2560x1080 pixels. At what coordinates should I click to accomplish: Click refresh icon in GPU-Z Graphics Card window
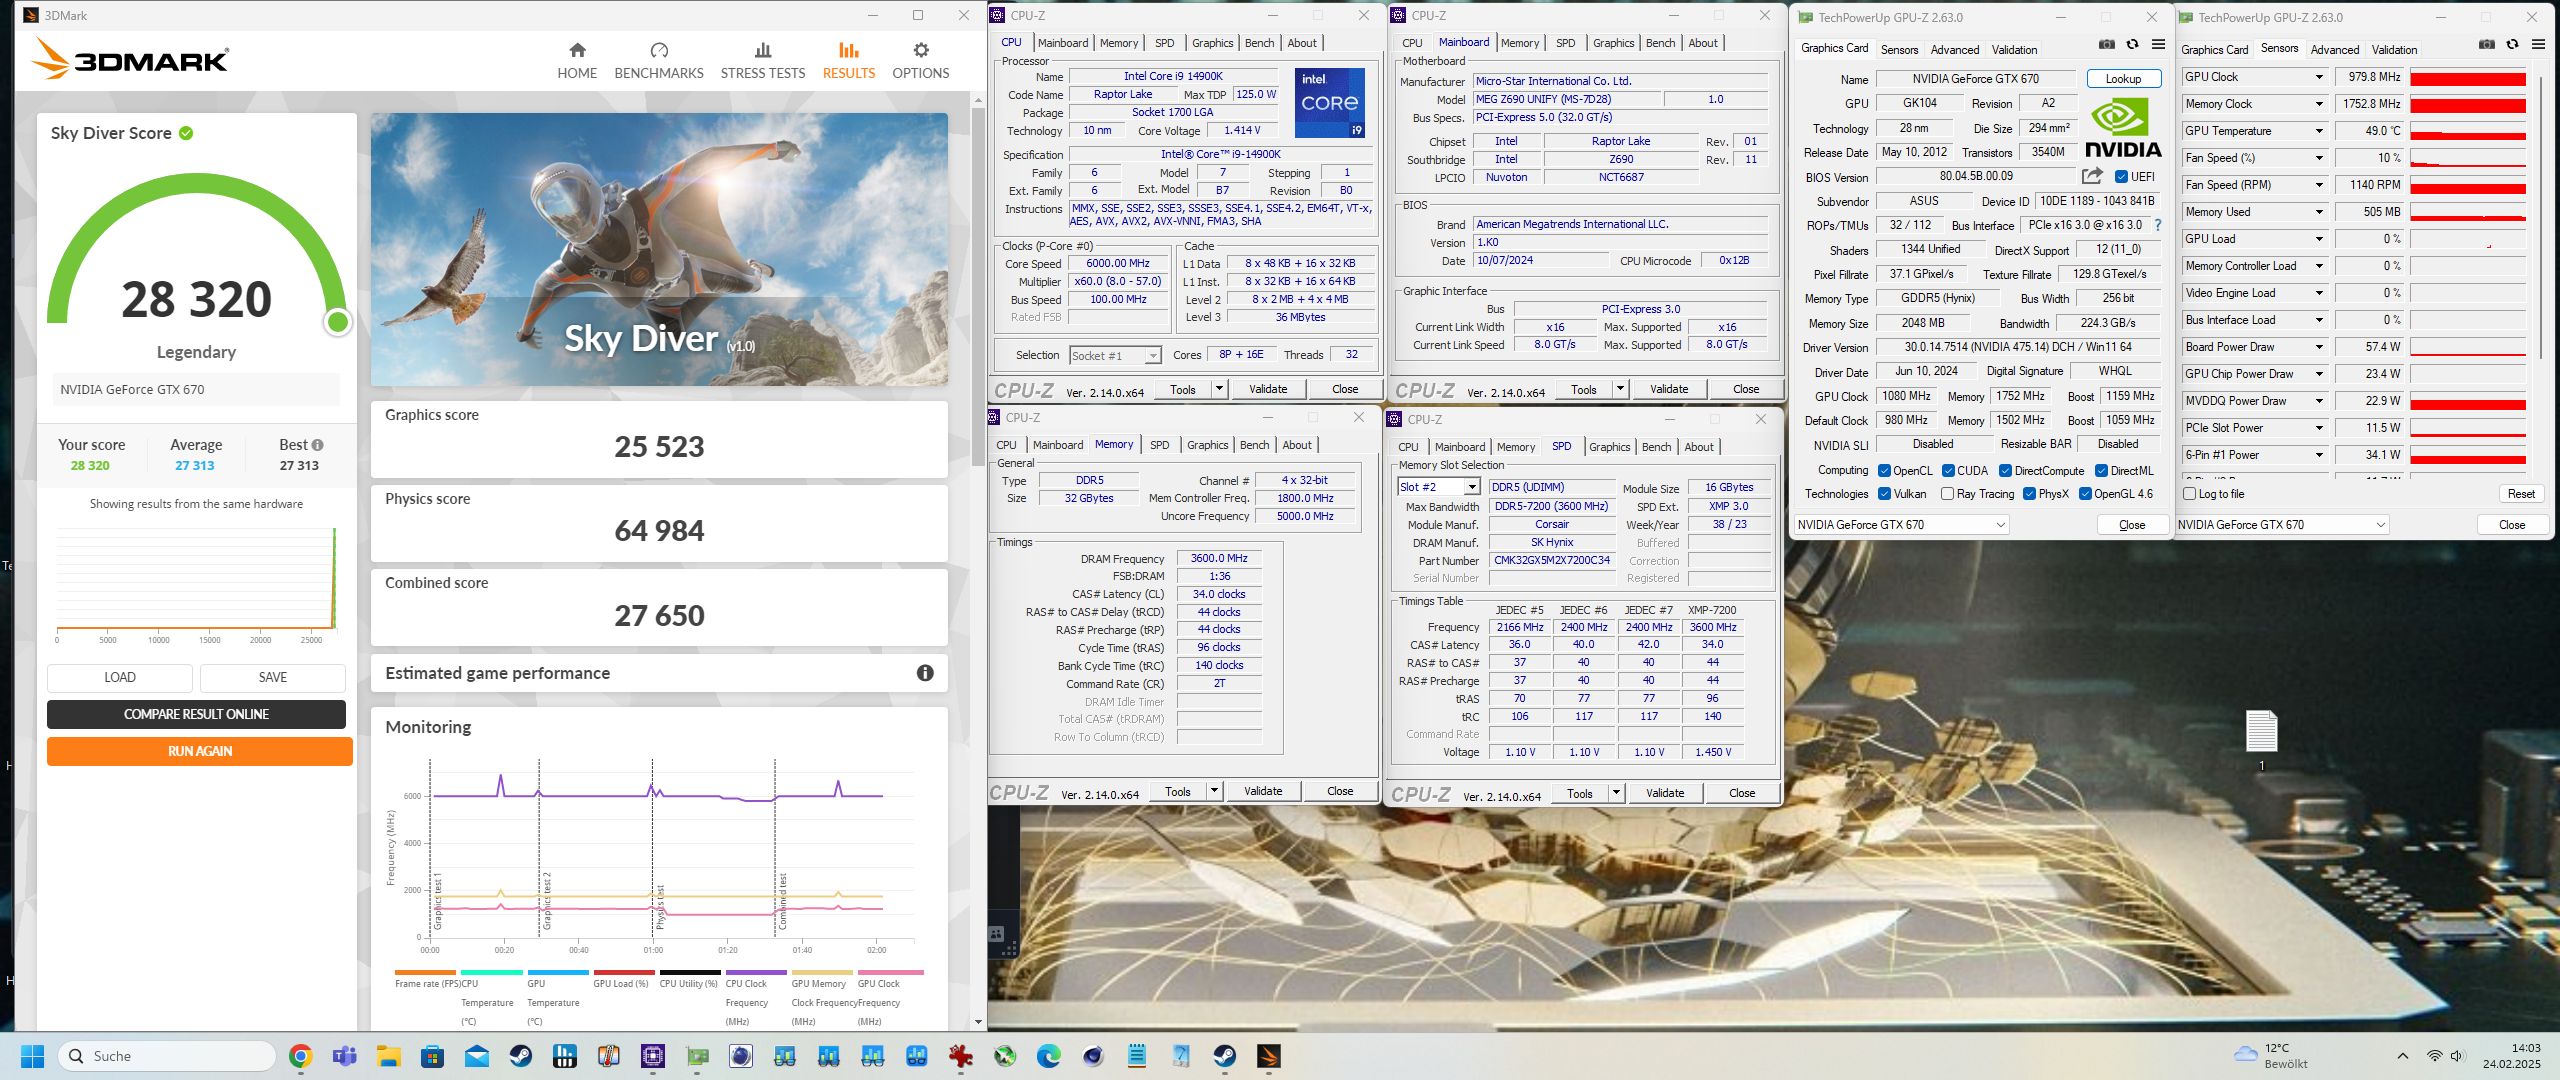click(2132, 45)
